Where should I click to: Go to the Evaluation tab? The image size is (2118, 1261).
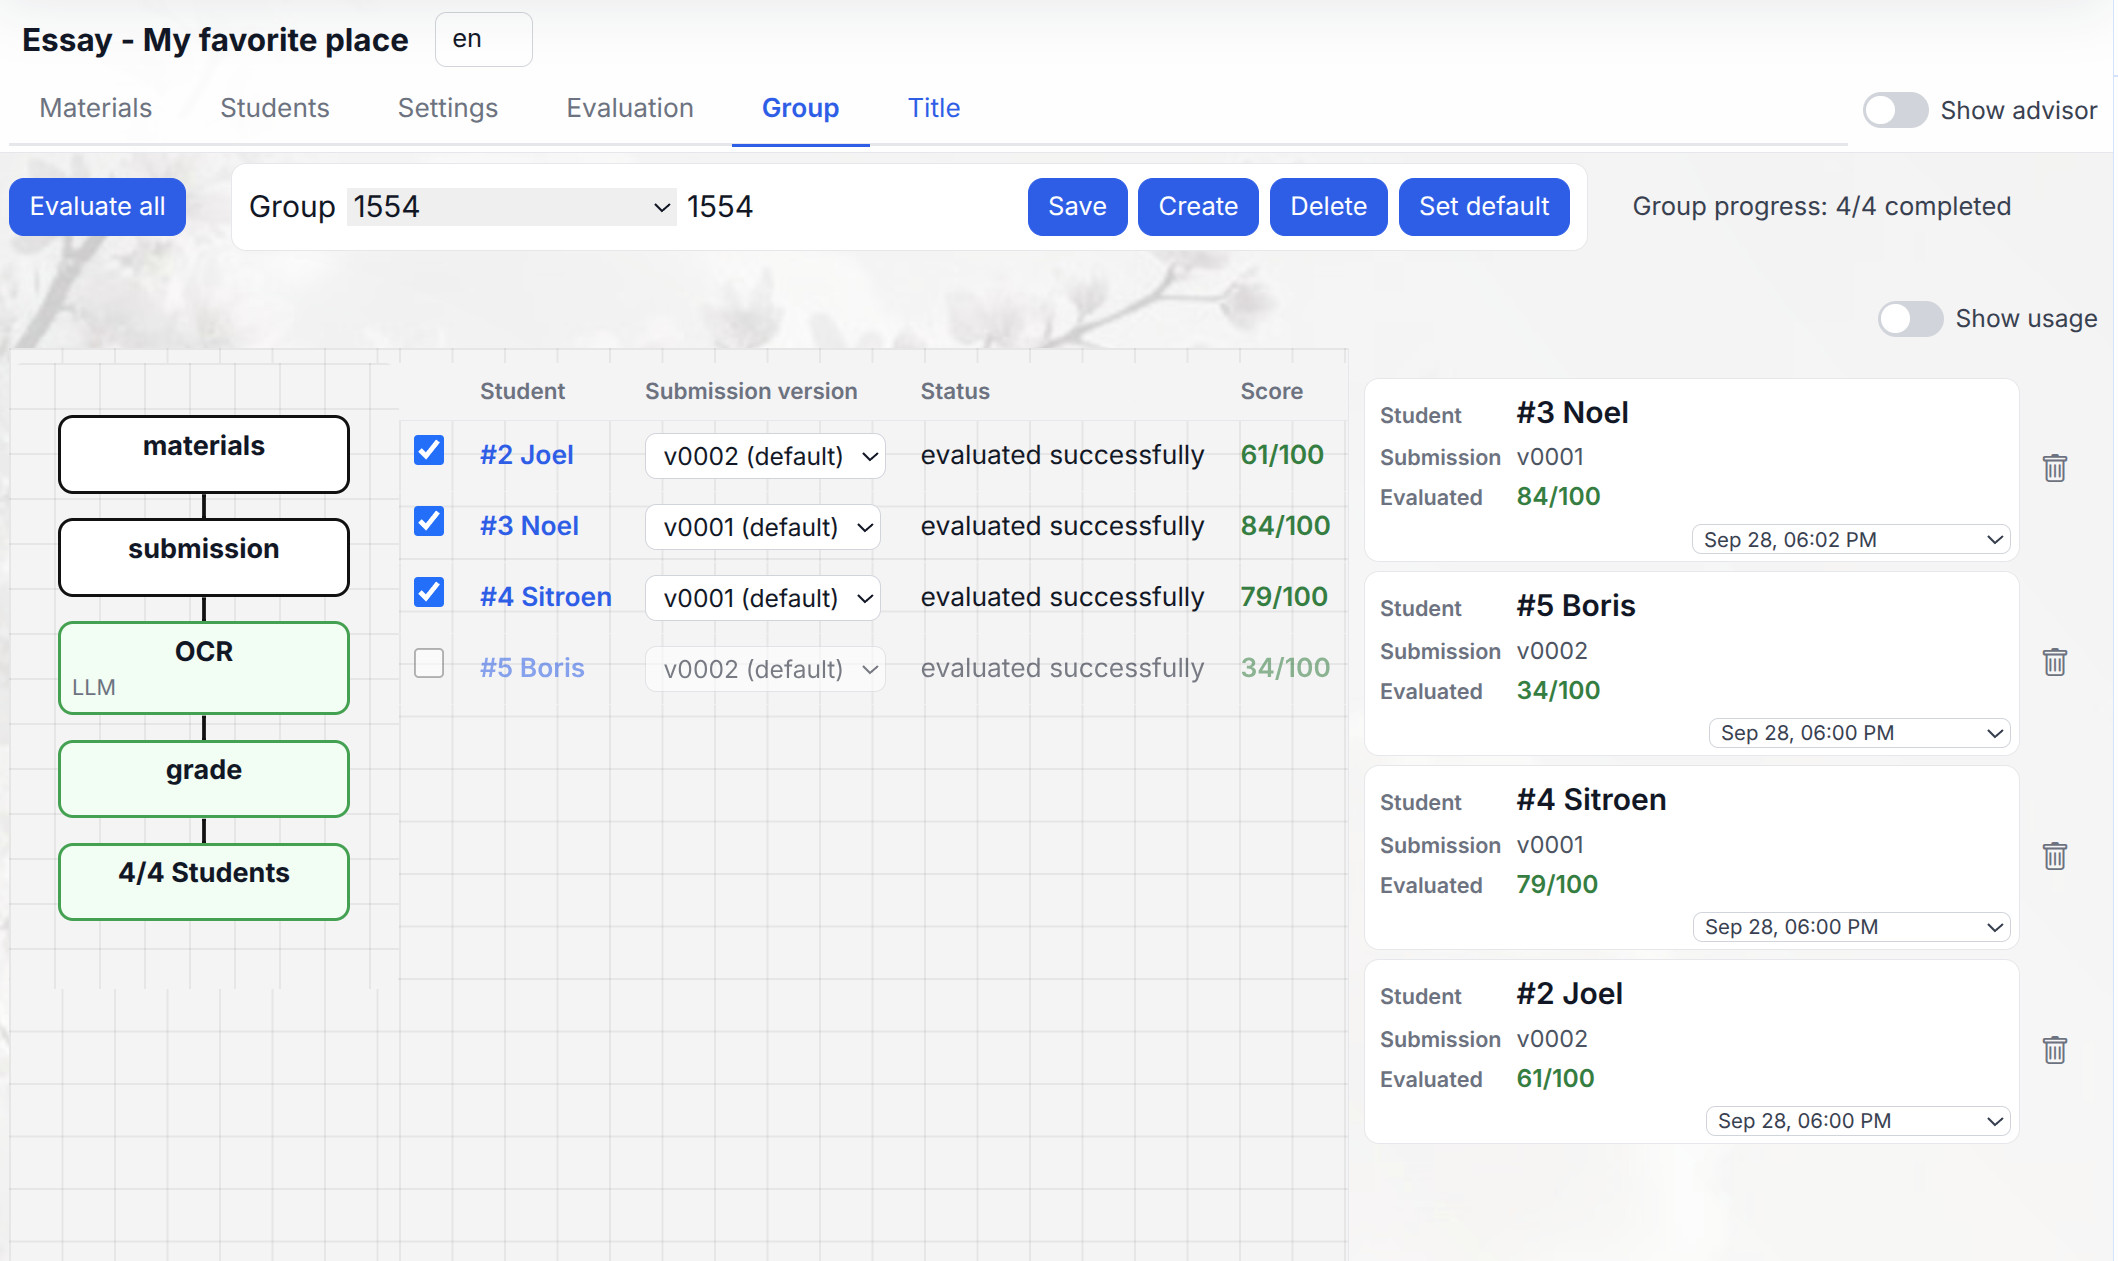point(630,108)
